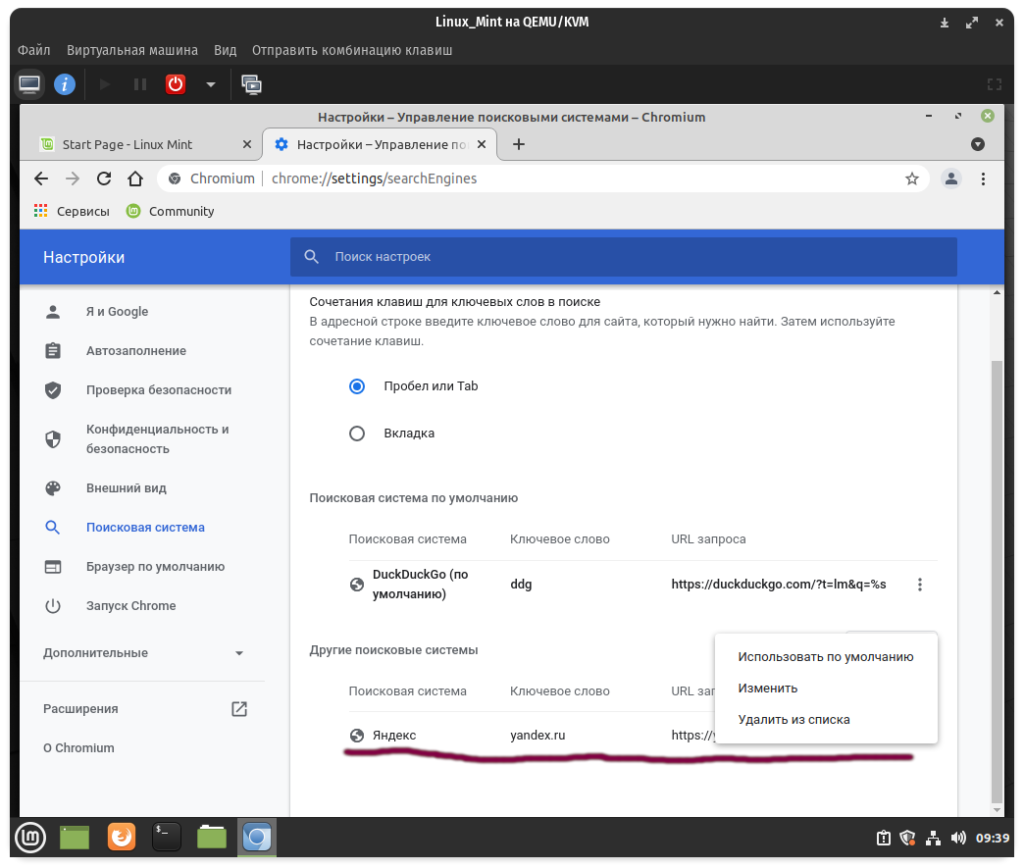
Task: Click the virtual machine power off icon
Action: (x=176, y=85)
